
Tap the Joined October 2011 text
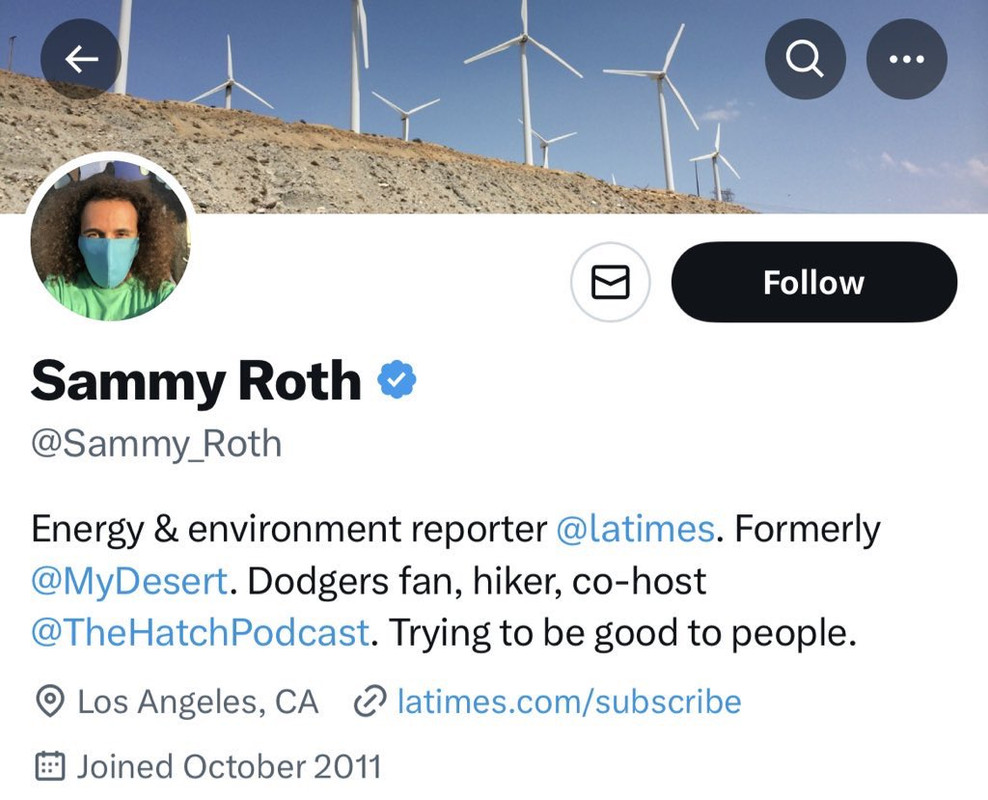coord(229,767)
